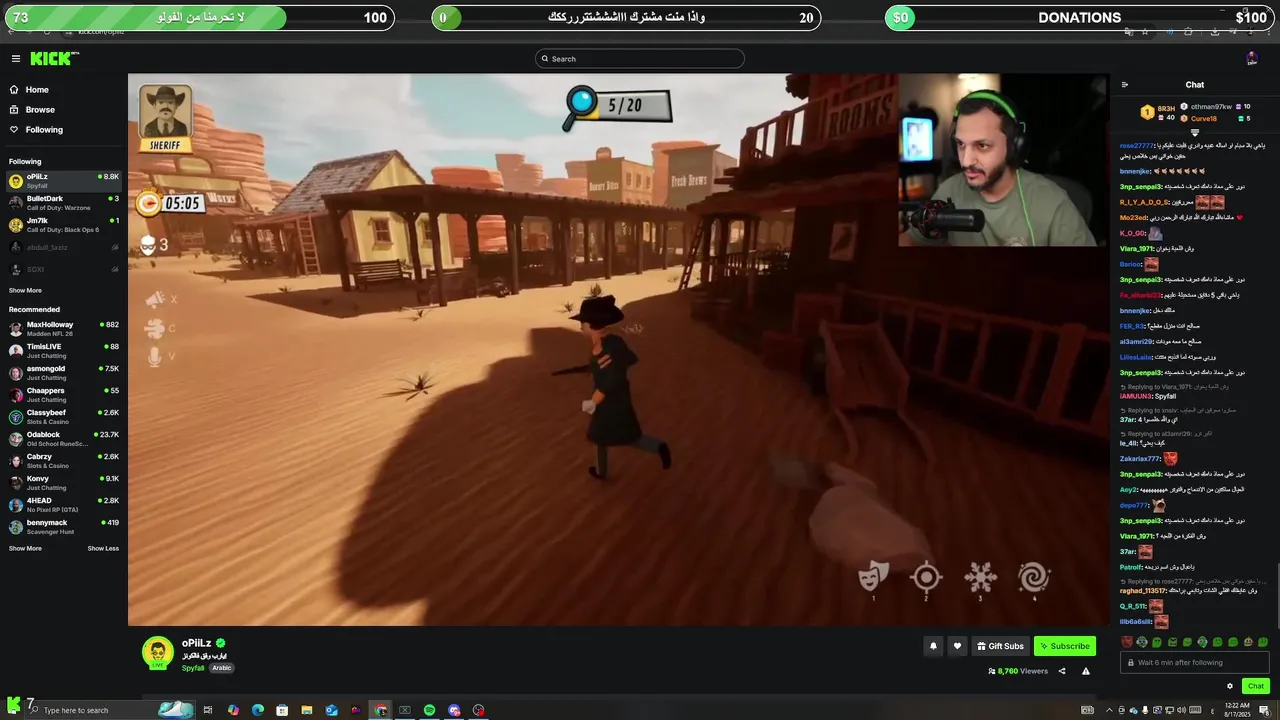Show hidden system tray icons chevron
This screenshot has height=720, width=1280.
click(1109, 710)
